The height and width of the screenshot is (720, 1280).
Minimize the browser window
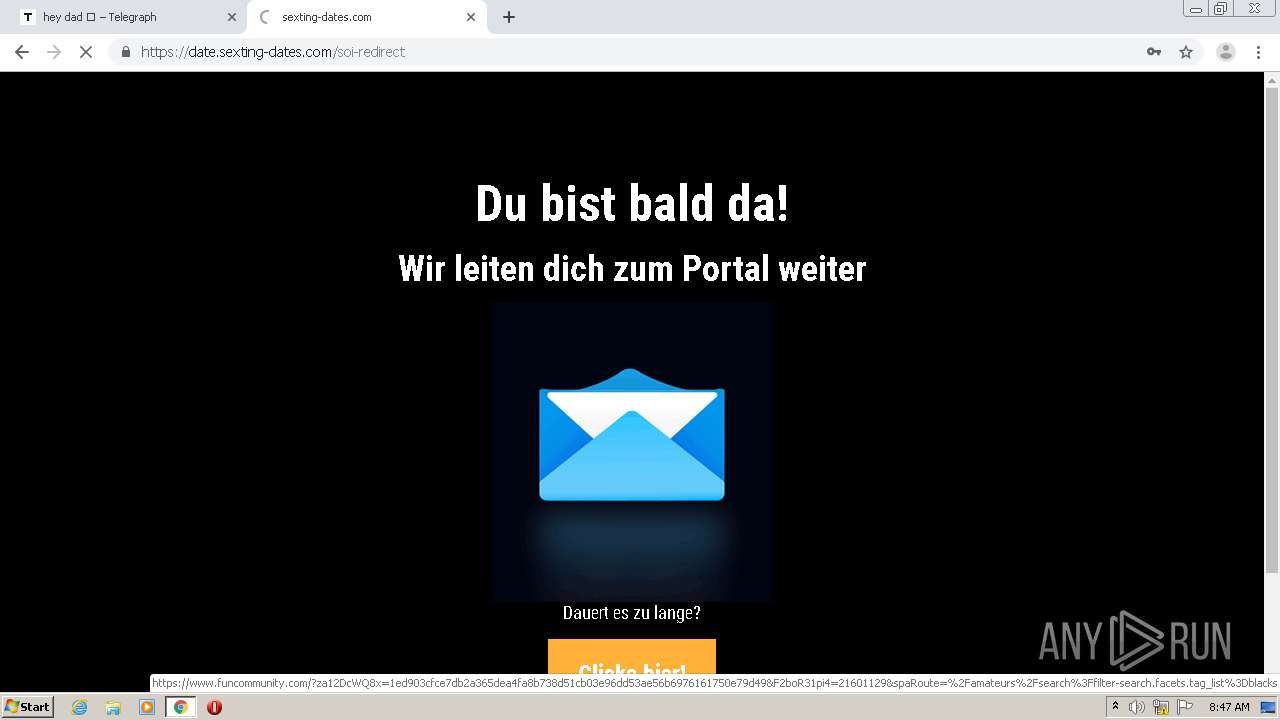(x=1196, y=8)
